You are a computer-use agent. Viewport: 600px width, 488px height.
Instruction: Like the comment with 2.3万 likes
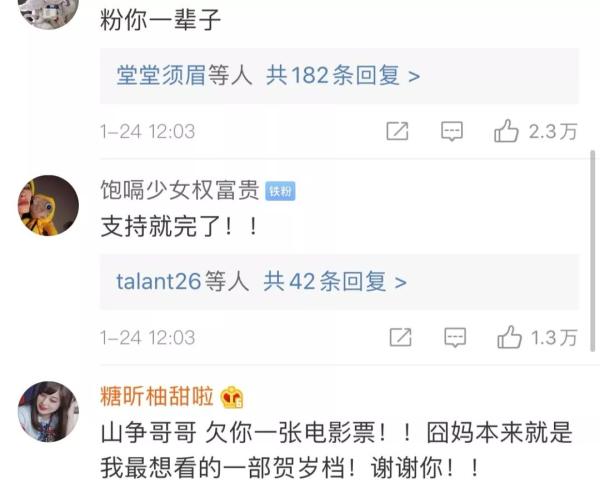506,131
